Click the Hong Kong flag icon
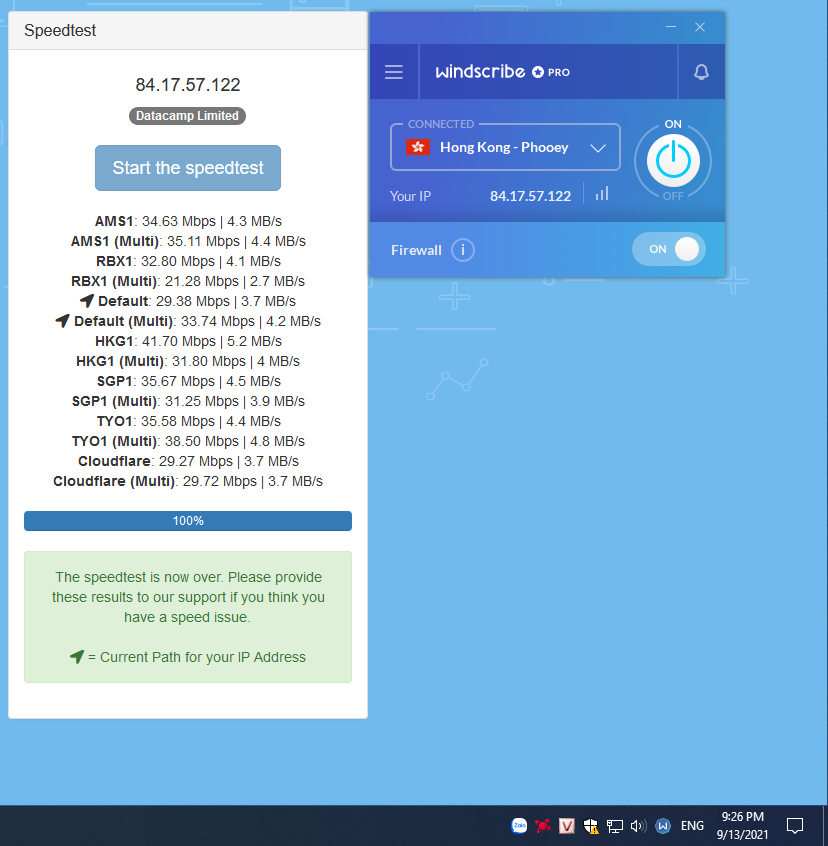Screen dimensions: 828x846 coord(418,147)
